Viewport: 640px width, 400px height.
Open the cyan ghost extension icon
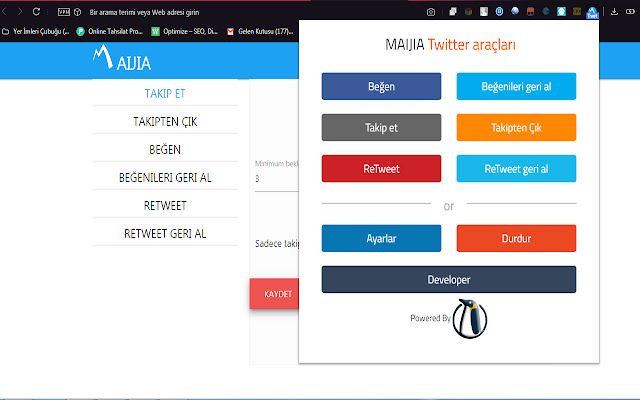(x=561, y=12)
